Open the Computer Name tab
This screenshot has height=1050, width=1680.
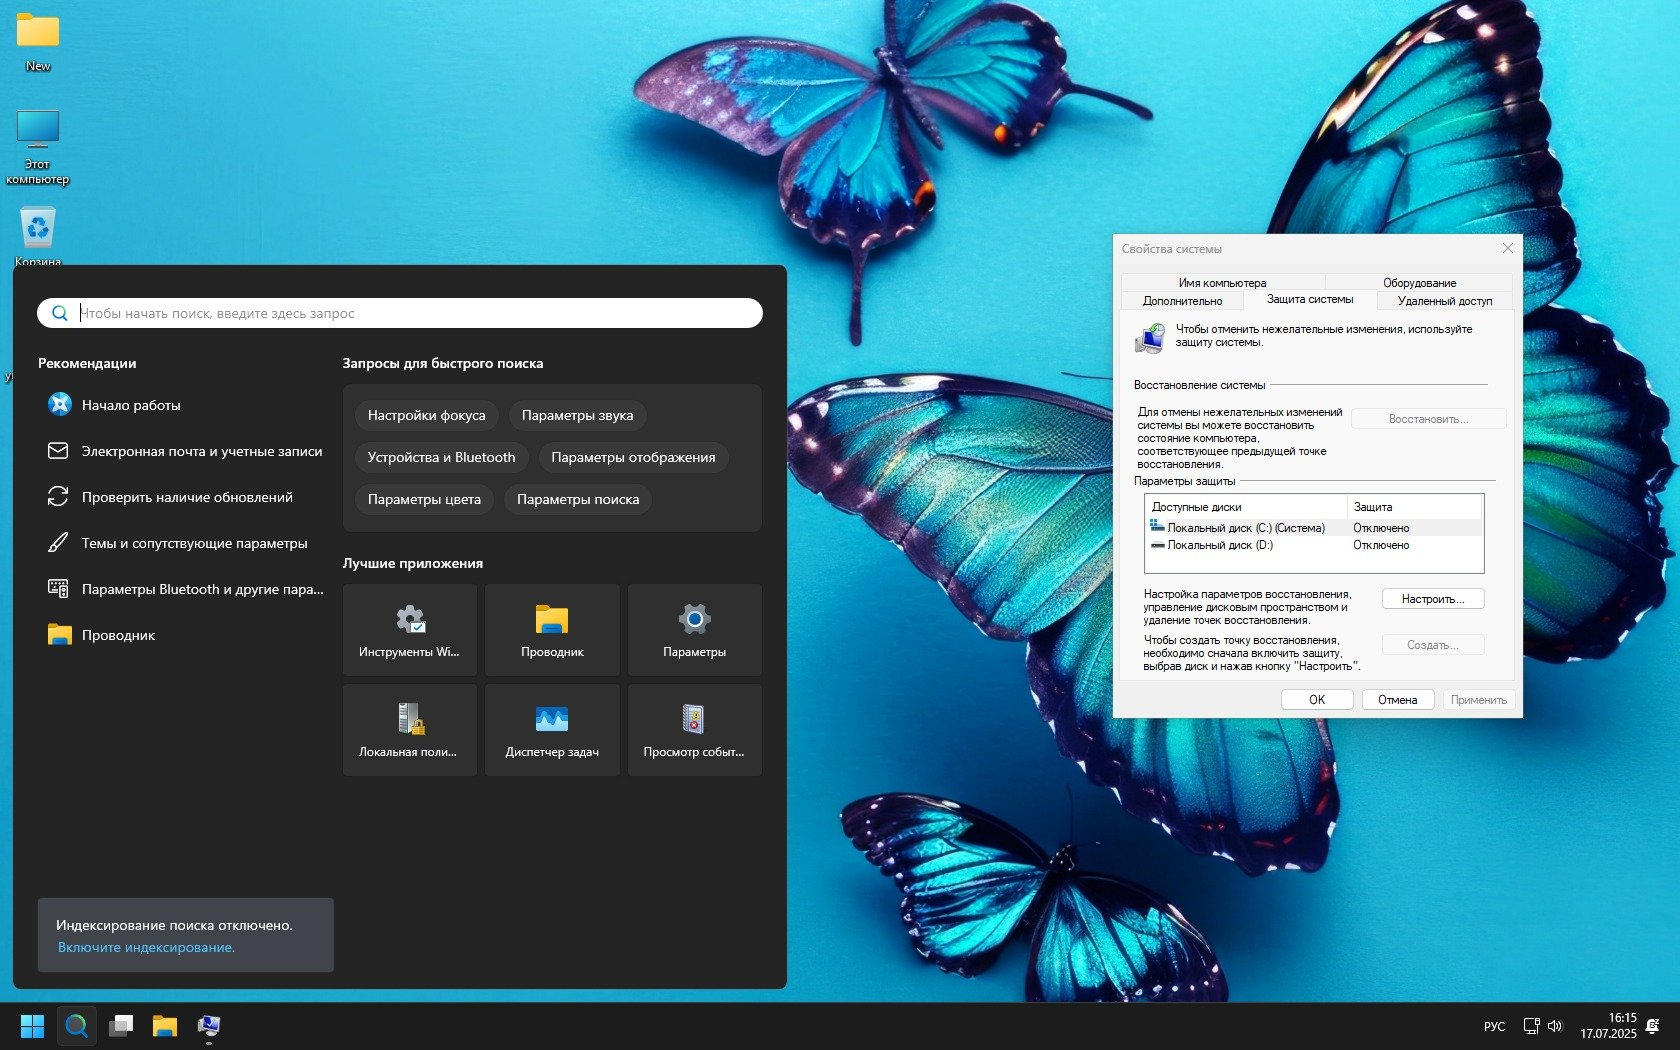[x=1222, y=283]
